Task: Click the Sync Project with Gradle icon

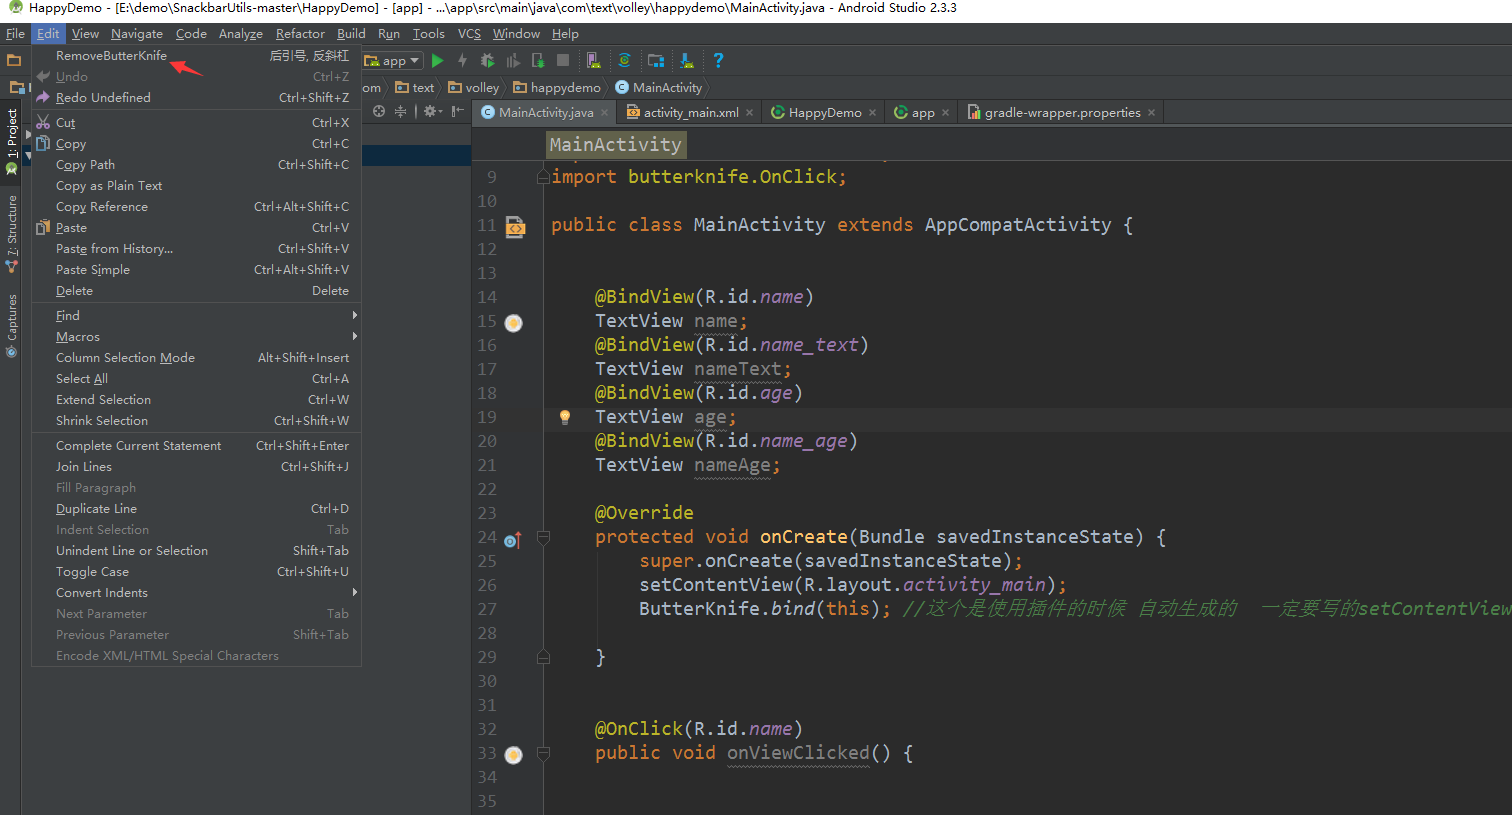Action: pyautogui.click(x=624, y=61)
